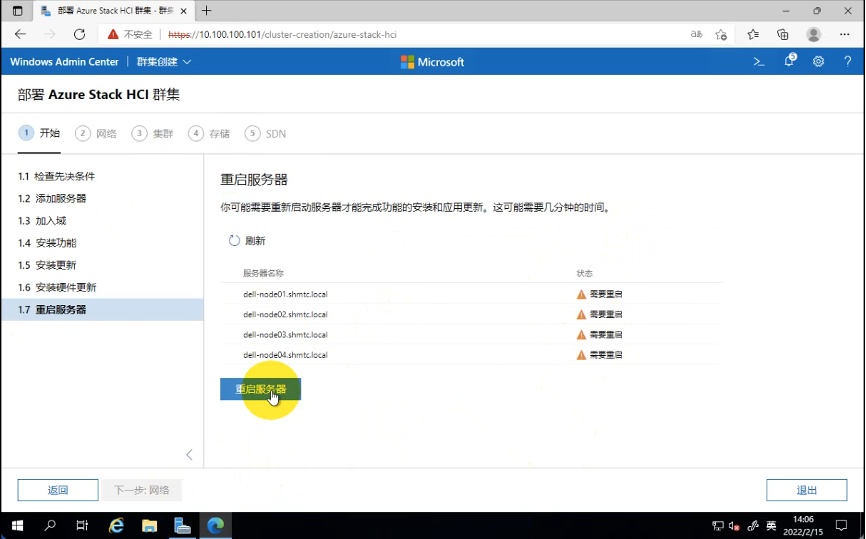
Task: Select the dell-node04.shmtc.local row
Action: click(472, 355)
